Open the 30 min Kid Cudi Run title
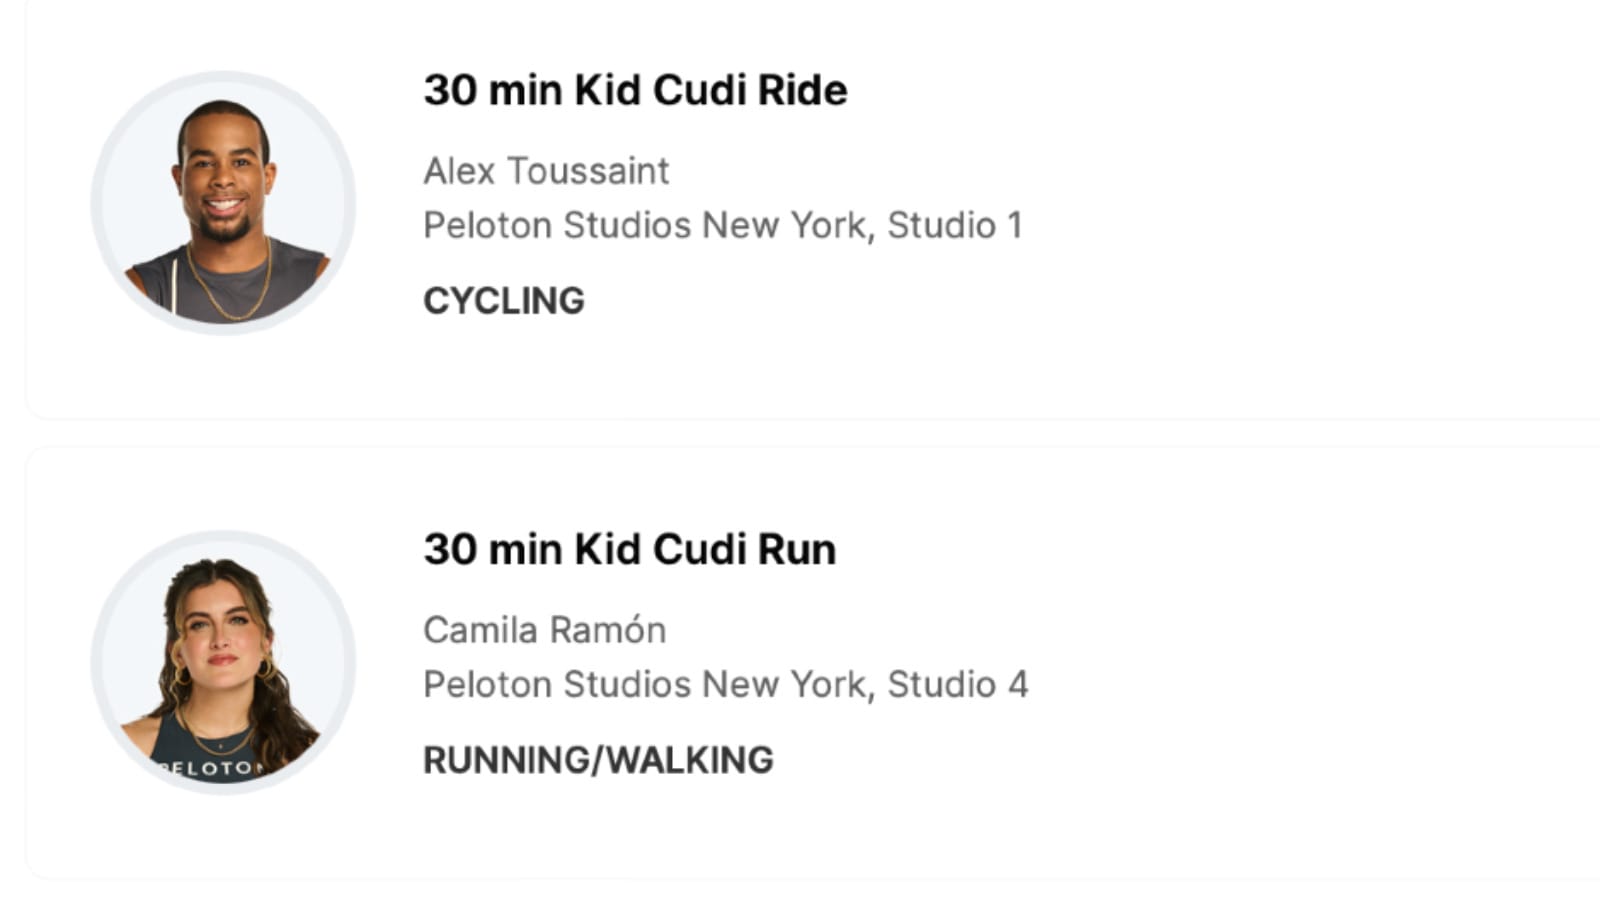The width and height of the screenshot is (1600, 900). [629, 549]
